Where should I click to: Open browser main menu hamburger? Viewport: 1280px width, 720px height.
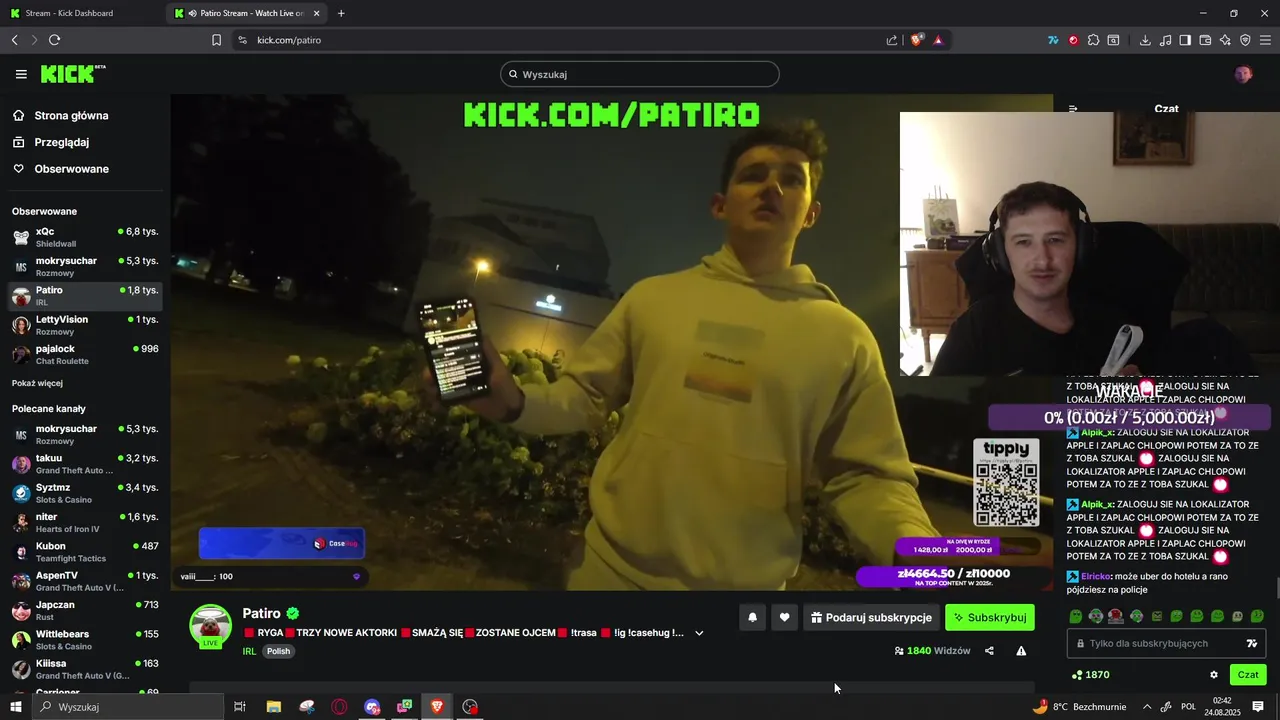(1266, 40)
